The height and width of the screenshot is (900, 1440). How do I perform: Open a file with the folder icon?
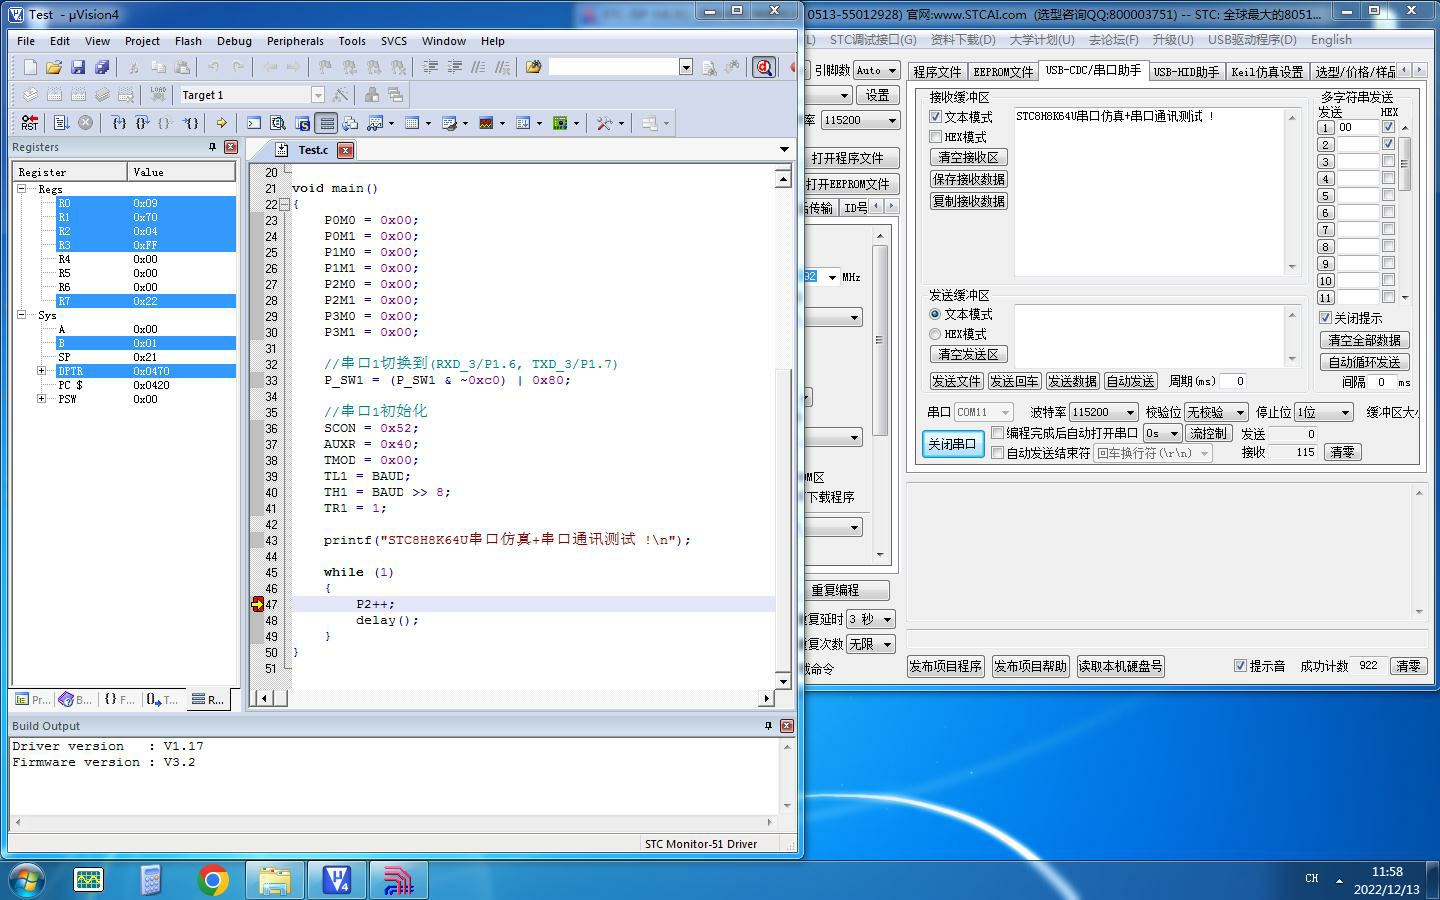[54, 67]
